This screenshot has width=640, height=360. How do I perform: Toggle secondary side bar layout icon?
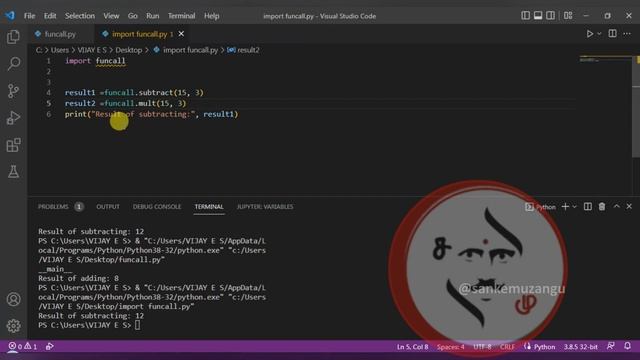pyautogui.click(x=551, y=16)
